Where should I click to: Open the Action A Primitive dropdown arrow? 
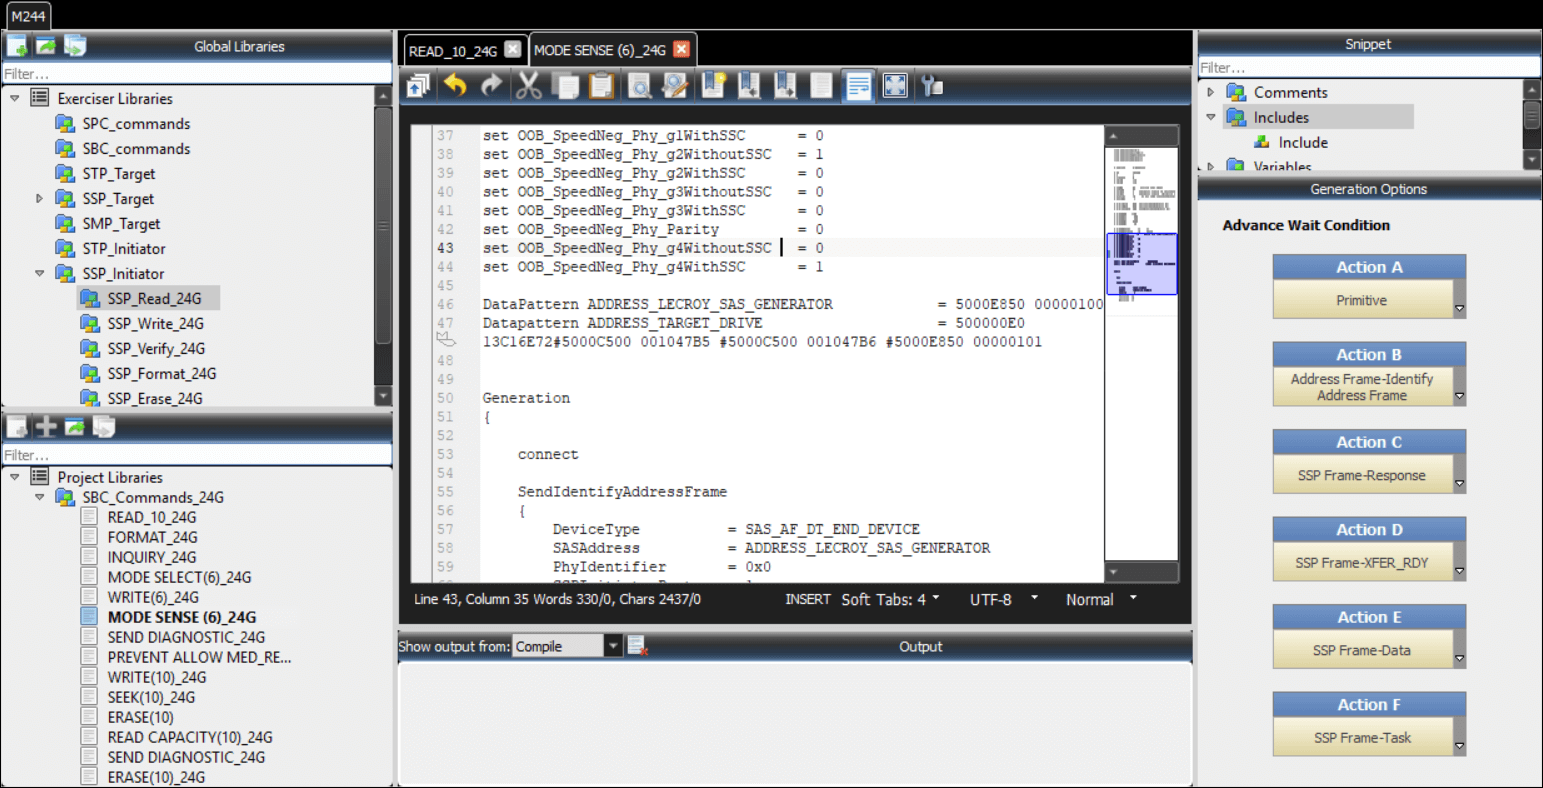pos(1459,309)
